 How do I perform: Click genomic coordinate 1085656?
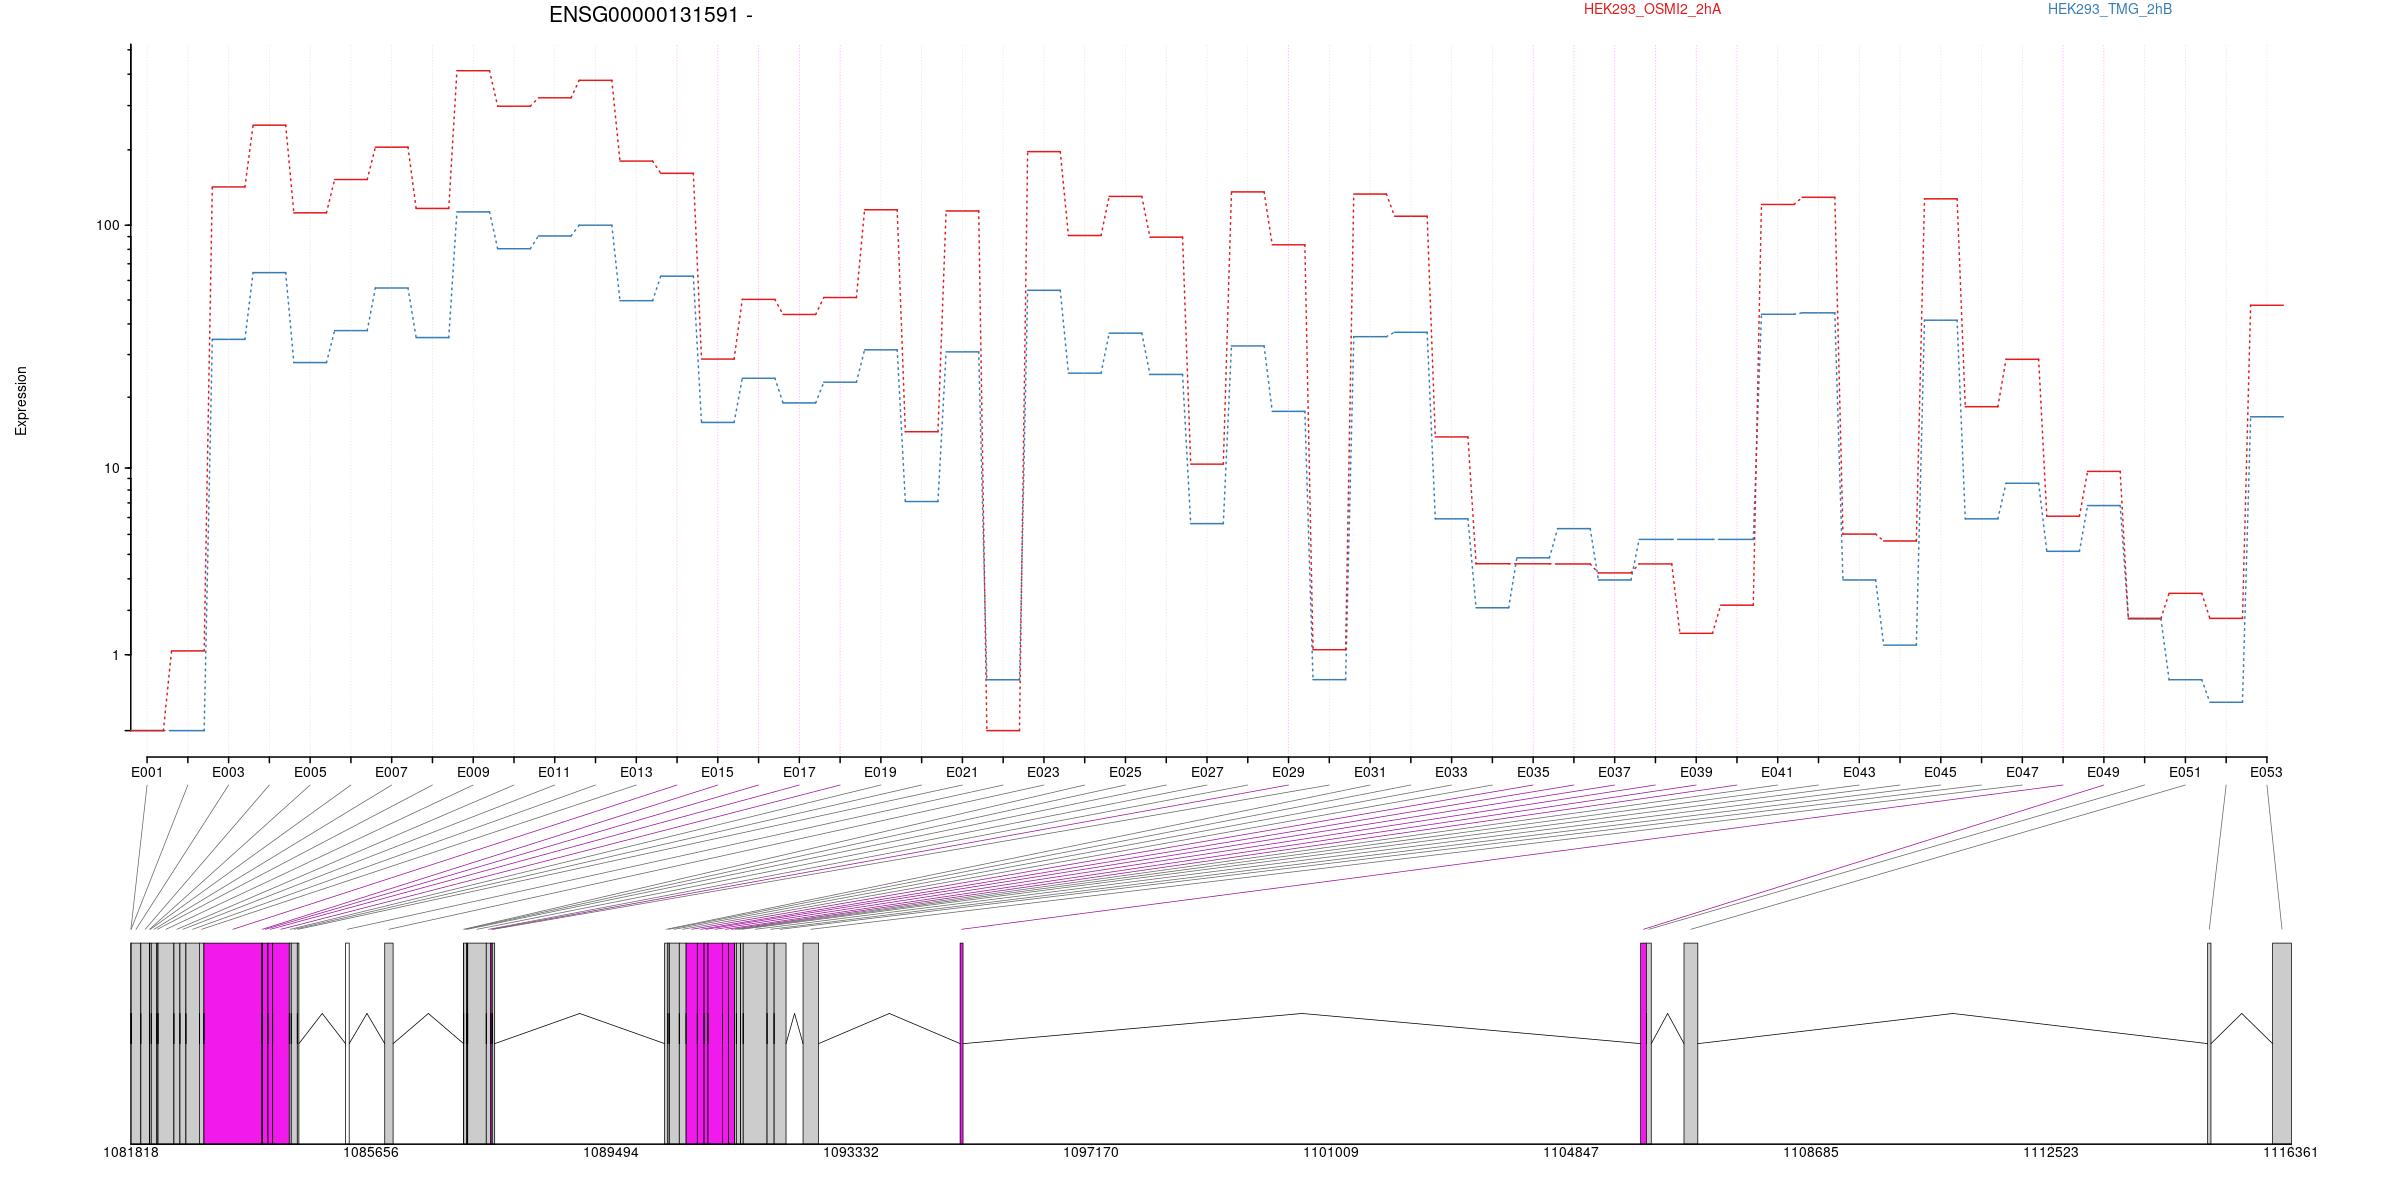tap(371, 1152)
